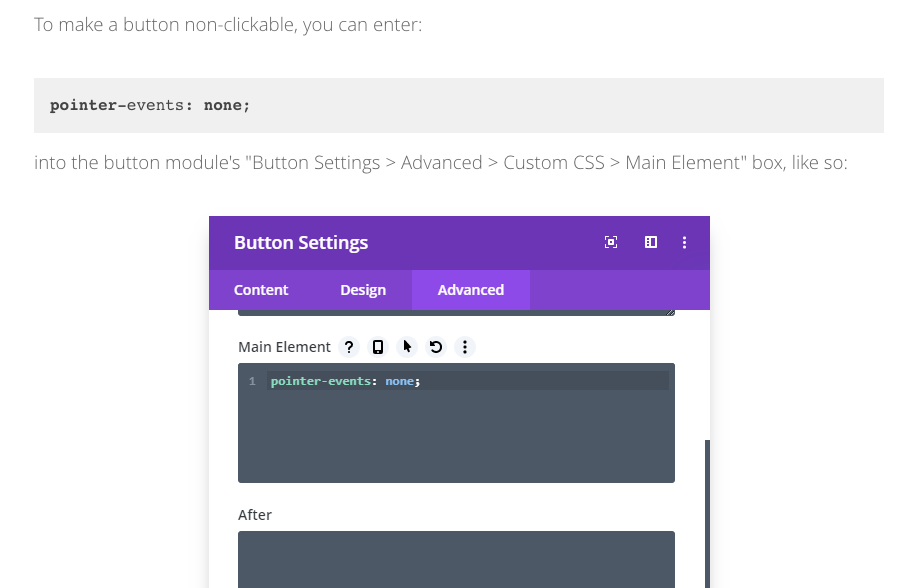Viewport: 913px width, 588px height.
Task: Enable hover mode arrow icon for Main Element
Action: (407, 347)
